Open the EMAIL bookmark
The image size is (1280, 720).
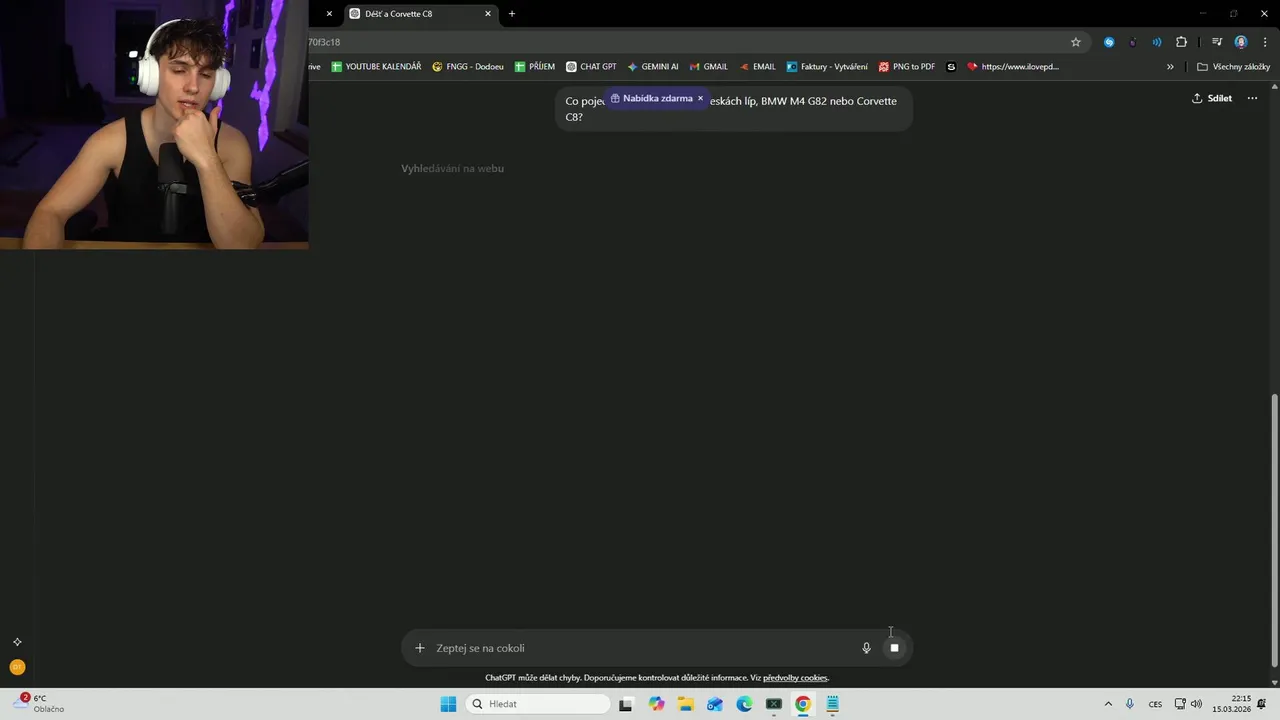[758, 67]
